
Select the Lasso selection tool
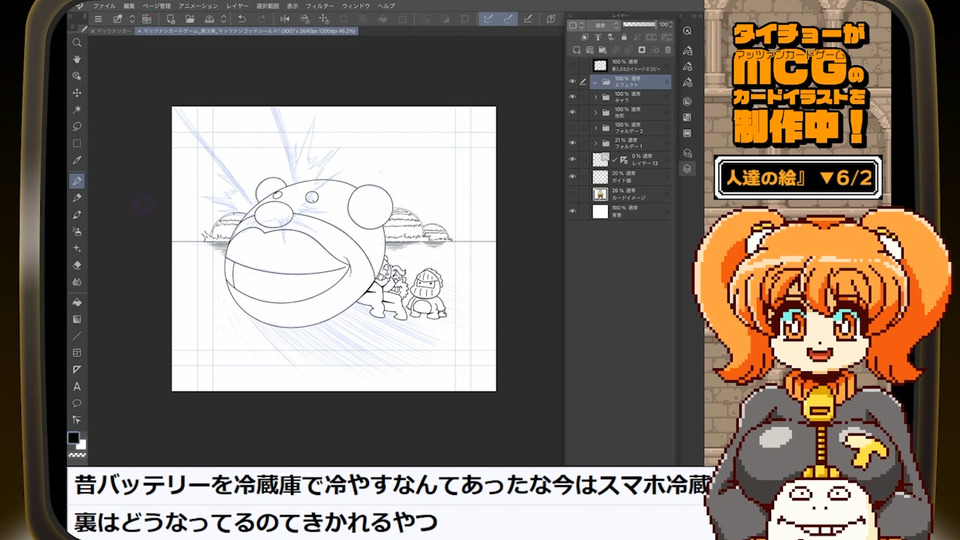(x=77, y=126)
